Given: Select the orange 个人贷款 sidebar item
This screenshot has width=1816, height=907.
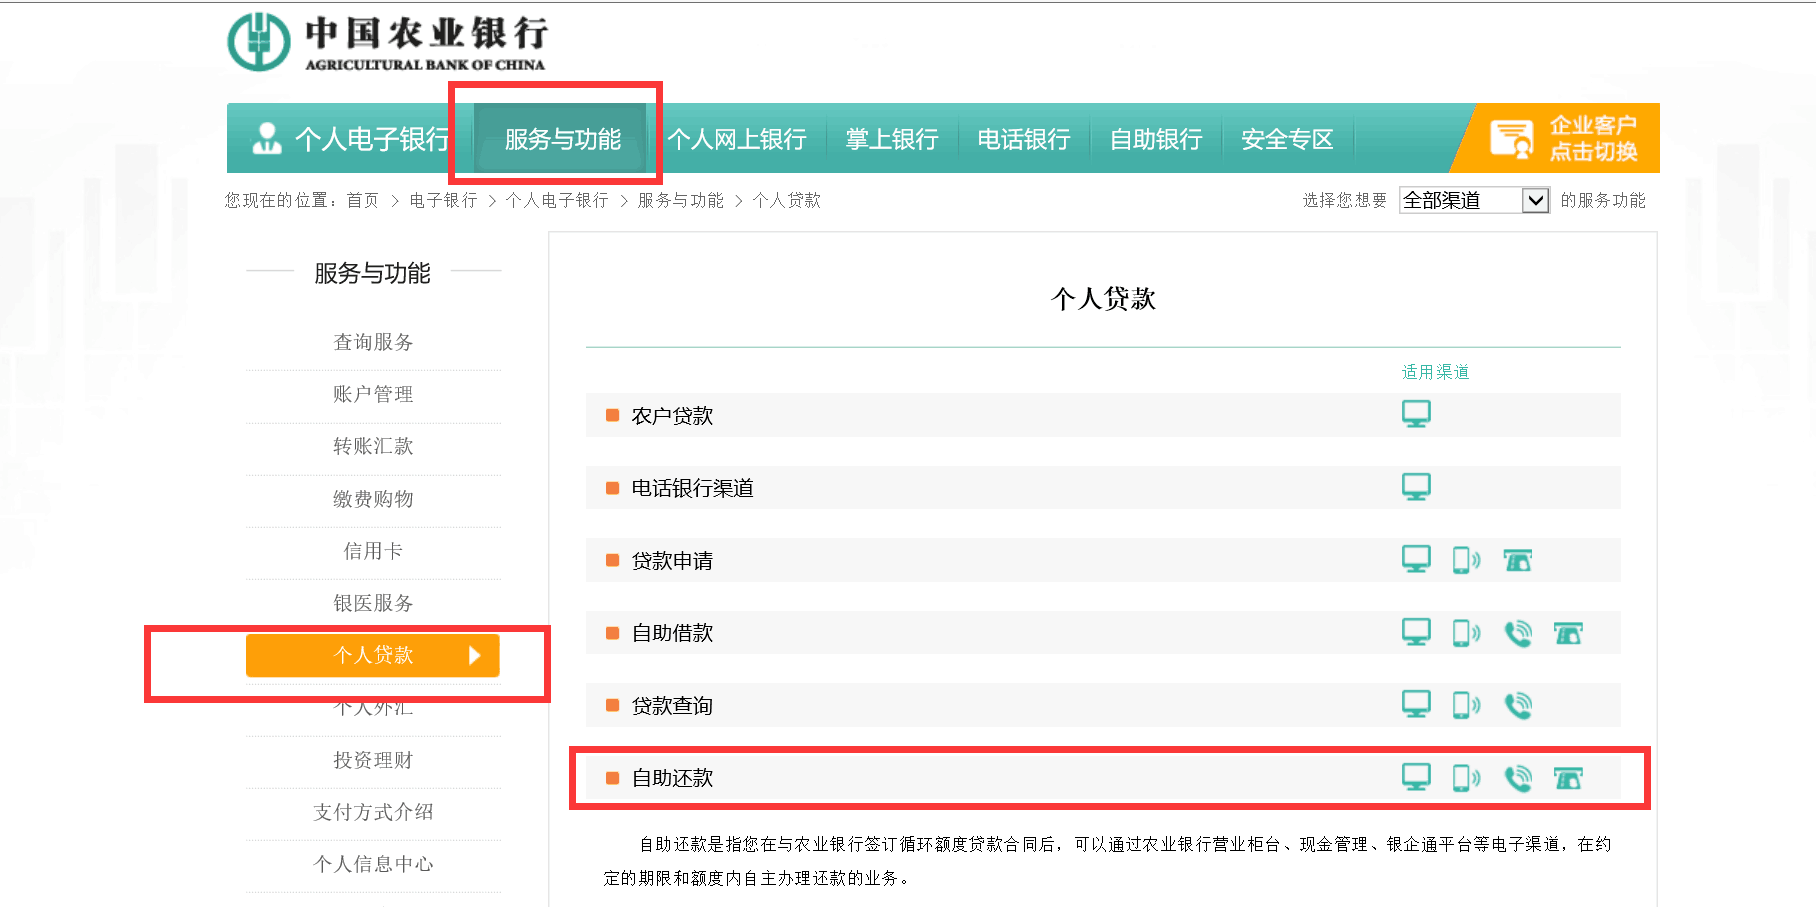Looking at the screenshot, I should click(x=373, y=655).
